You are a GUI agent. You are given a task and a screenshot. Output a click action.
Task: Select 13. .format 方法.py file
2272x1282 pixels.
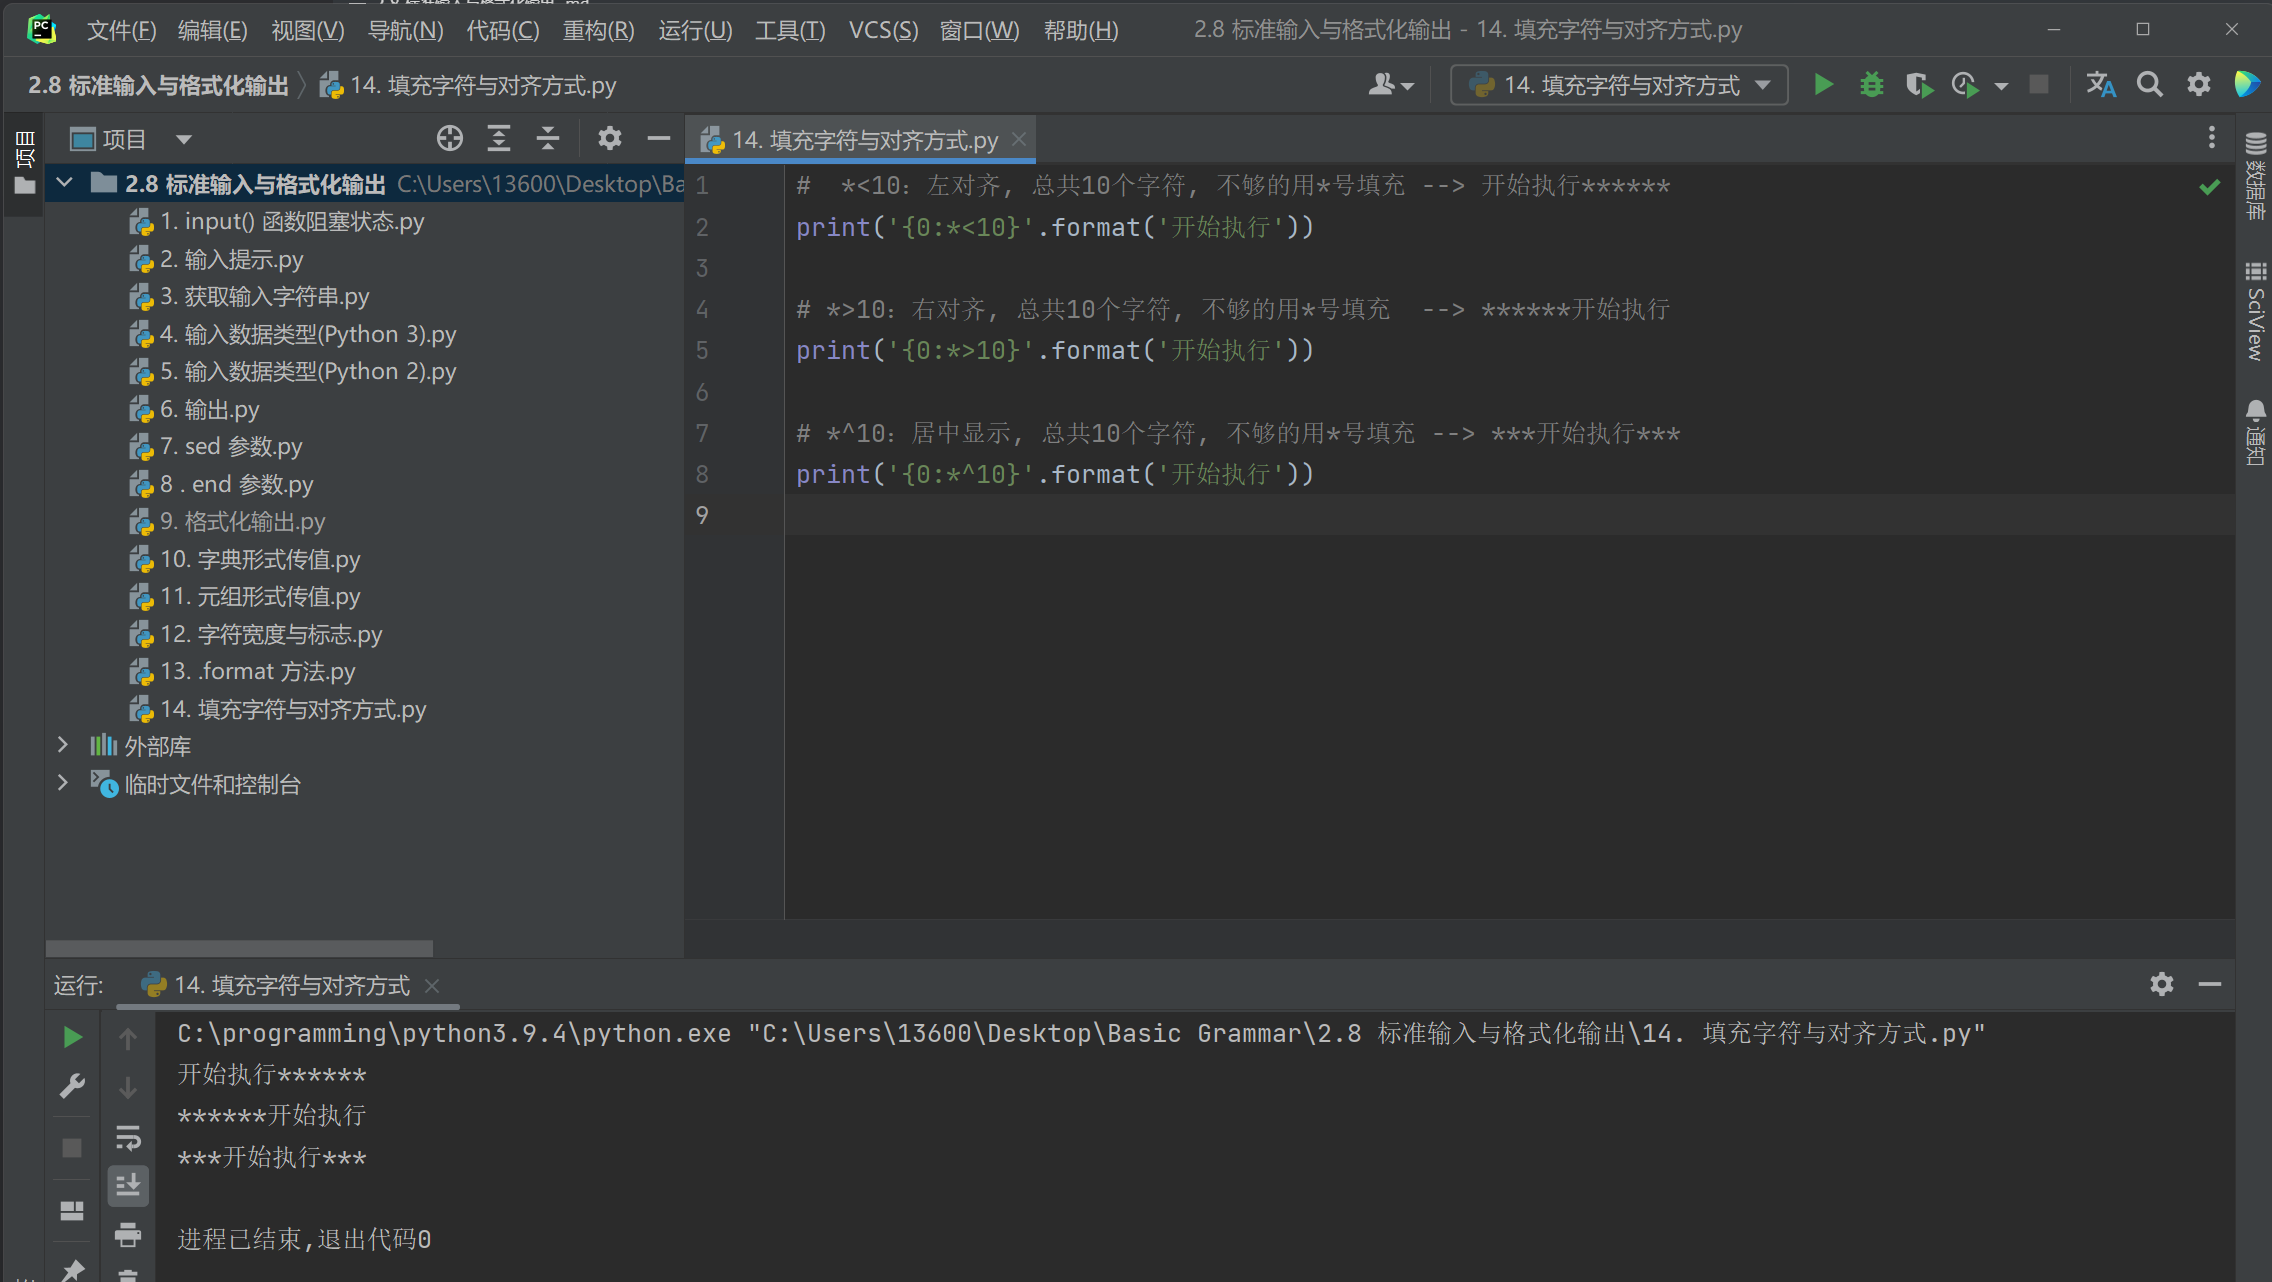[x=242, y=671]
